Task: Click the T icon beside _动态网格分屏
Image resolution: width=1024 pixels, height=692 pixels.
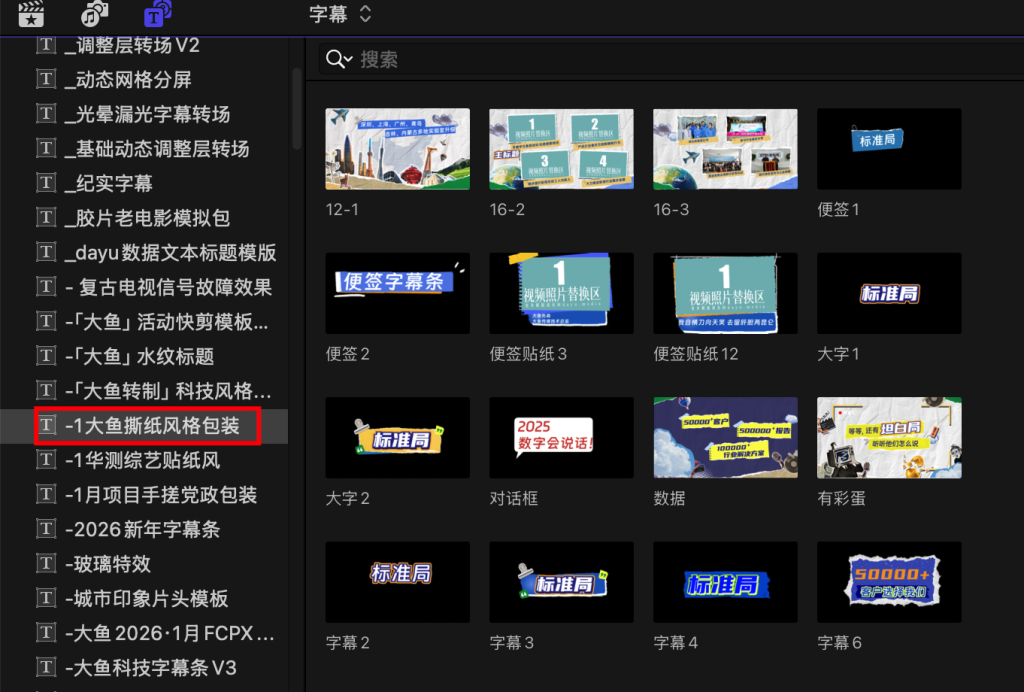Action: (x=46, y=79)
